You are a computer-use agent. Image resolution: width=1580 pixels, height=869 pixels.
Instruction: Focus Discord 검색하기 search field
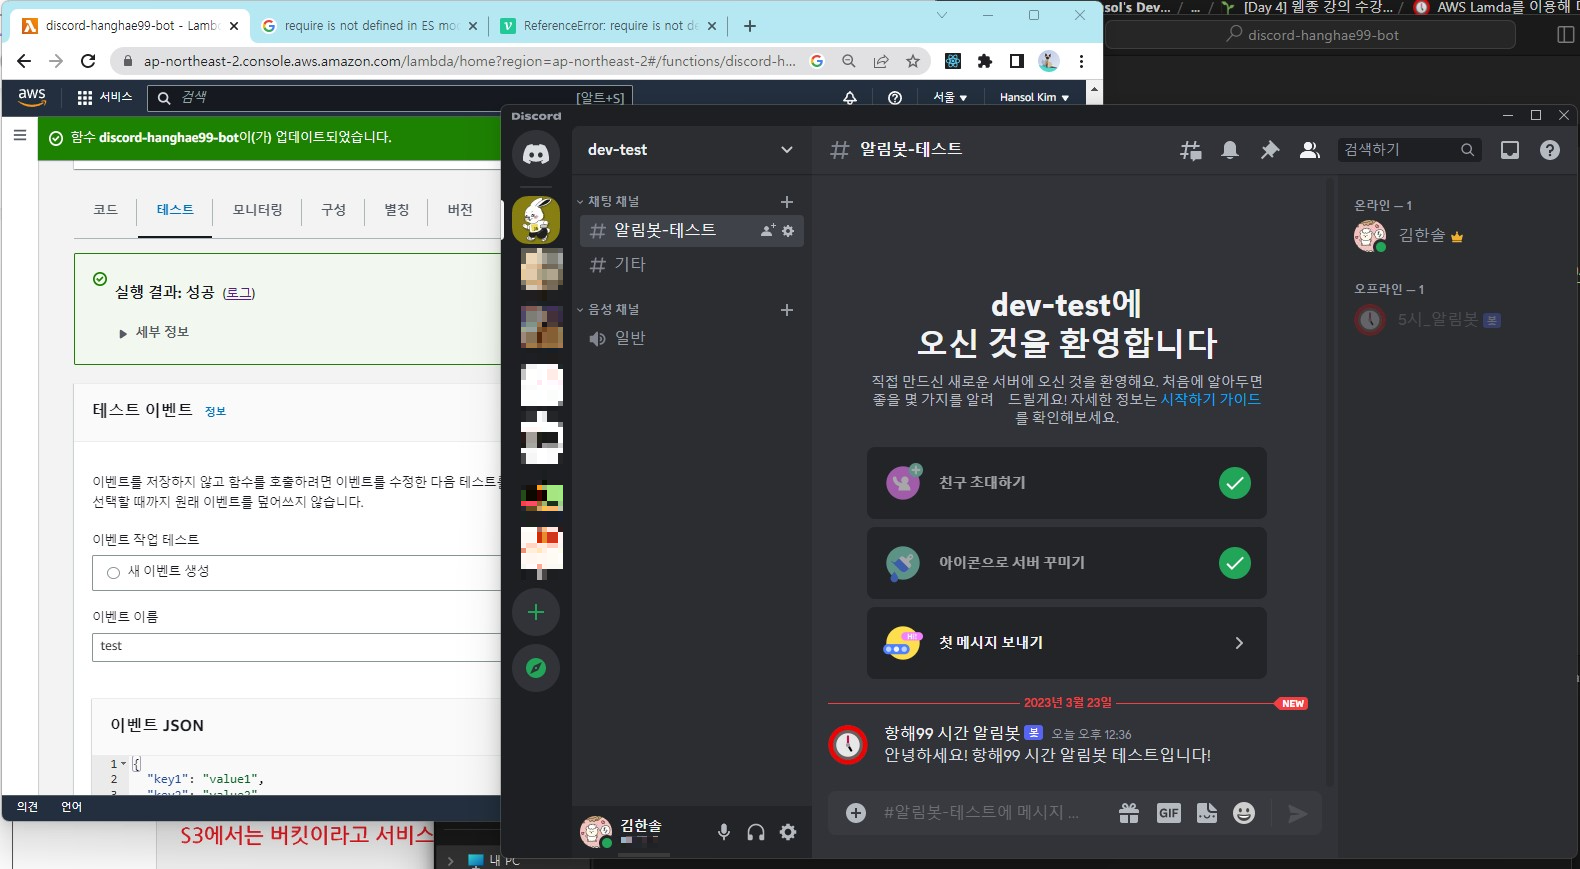(1409, 150)
